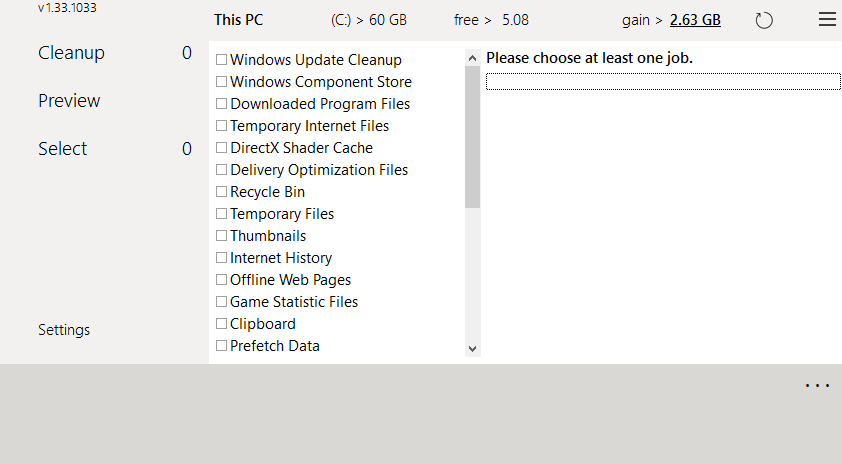The width and height of the screenshot is (842, 464).
Task: Tick the DirectX Shader Cache checkbox
Action: [222, 148]
